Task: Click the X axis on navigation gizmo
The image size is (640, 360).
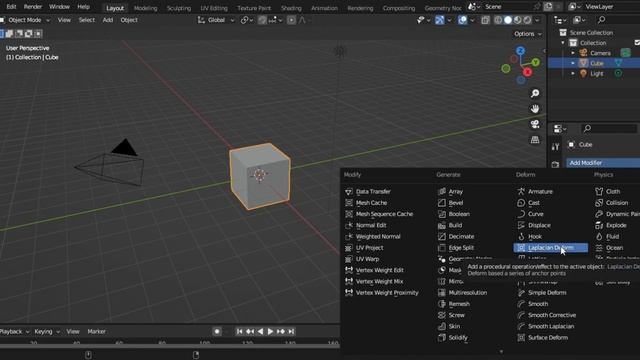Action: (x=527, y=72)
